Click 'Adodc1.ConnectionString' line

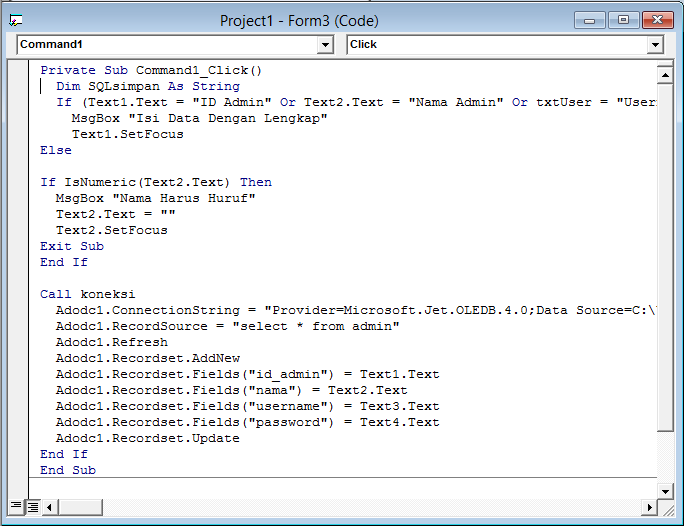356,310
